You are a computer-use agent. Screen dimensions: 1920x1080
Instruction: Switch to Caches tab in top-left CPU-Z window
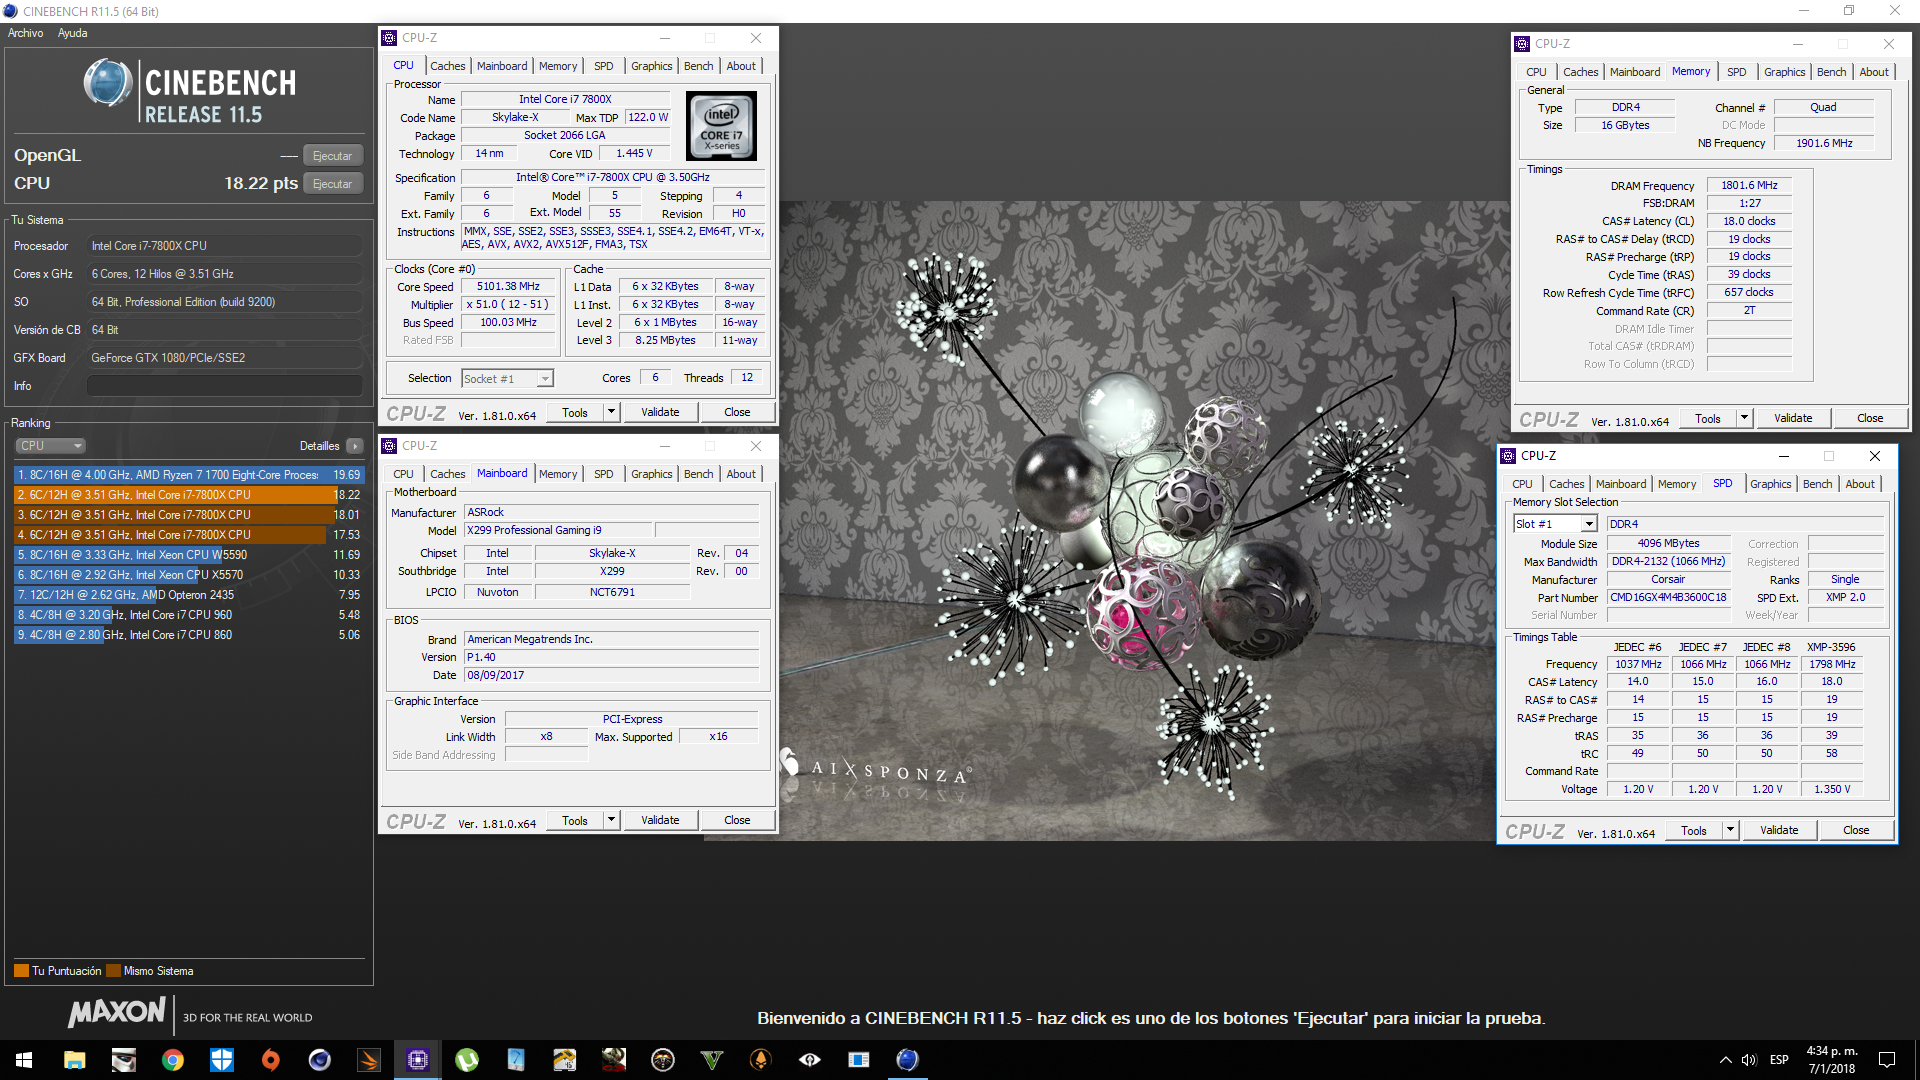click(447, 66)
